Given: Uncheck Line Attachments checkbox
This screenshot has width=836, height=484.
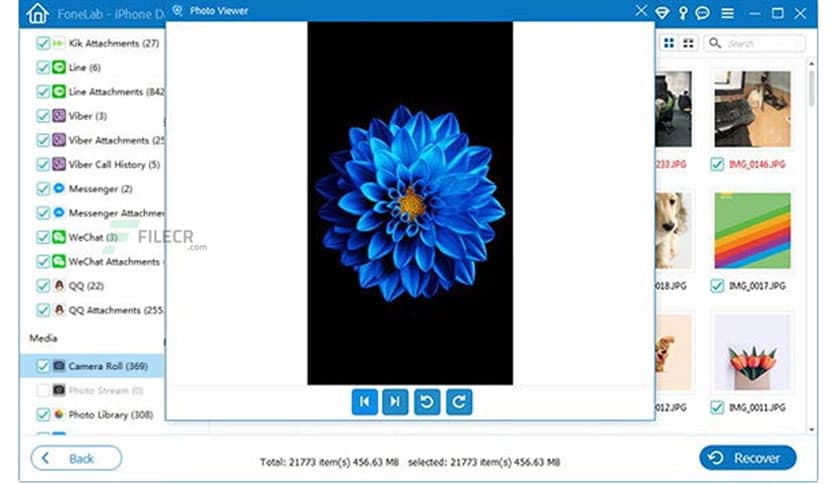Looking at the screenshot, I should (43, 92).
